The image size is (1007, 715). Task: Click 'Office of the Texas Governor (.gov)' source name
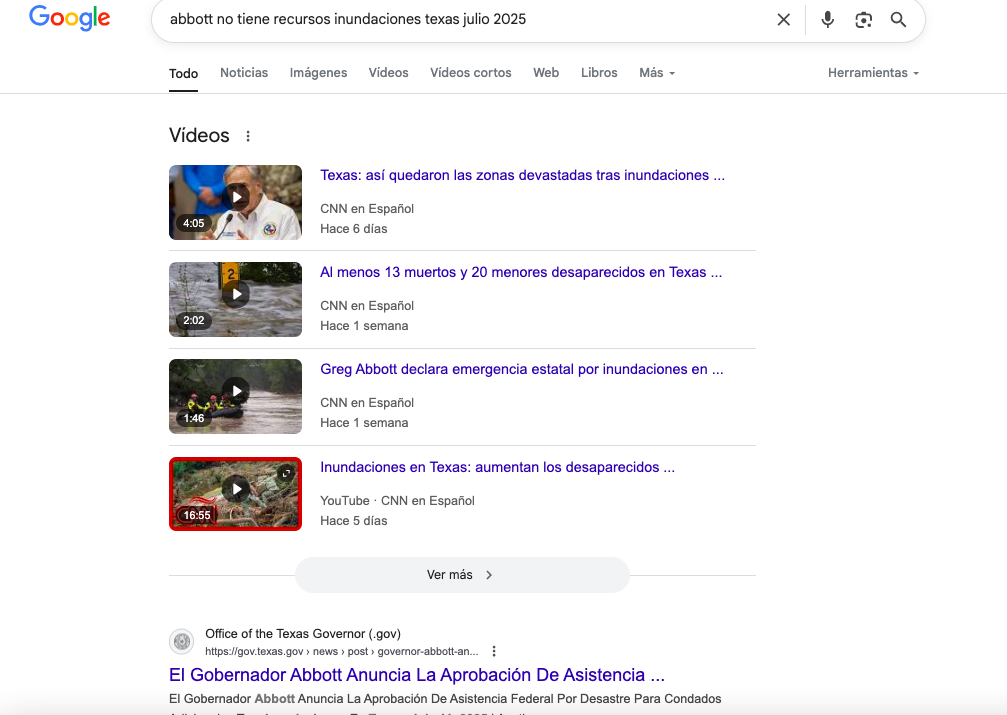point(303,634)
